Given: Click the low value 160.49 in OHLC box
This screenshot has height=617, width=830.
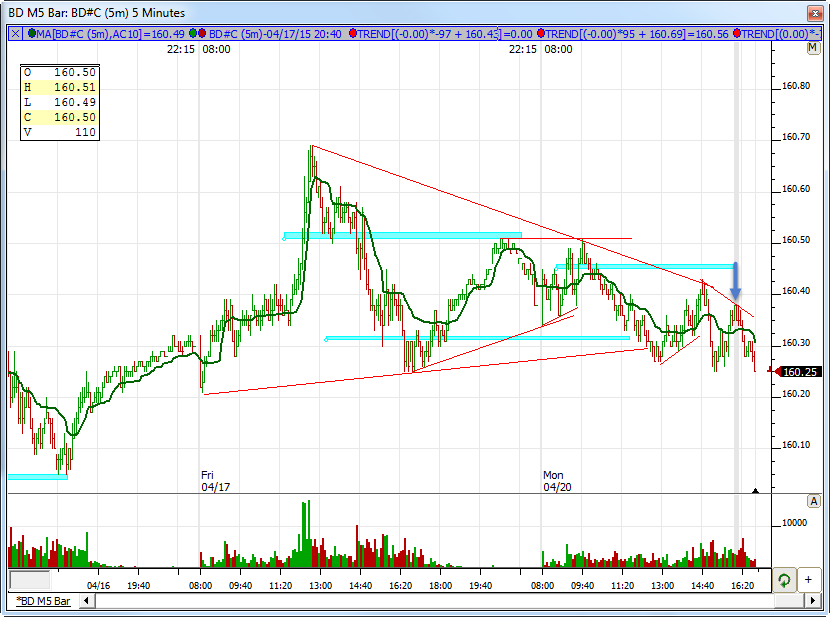Looking at the screenshot, I should click(75, 102).
